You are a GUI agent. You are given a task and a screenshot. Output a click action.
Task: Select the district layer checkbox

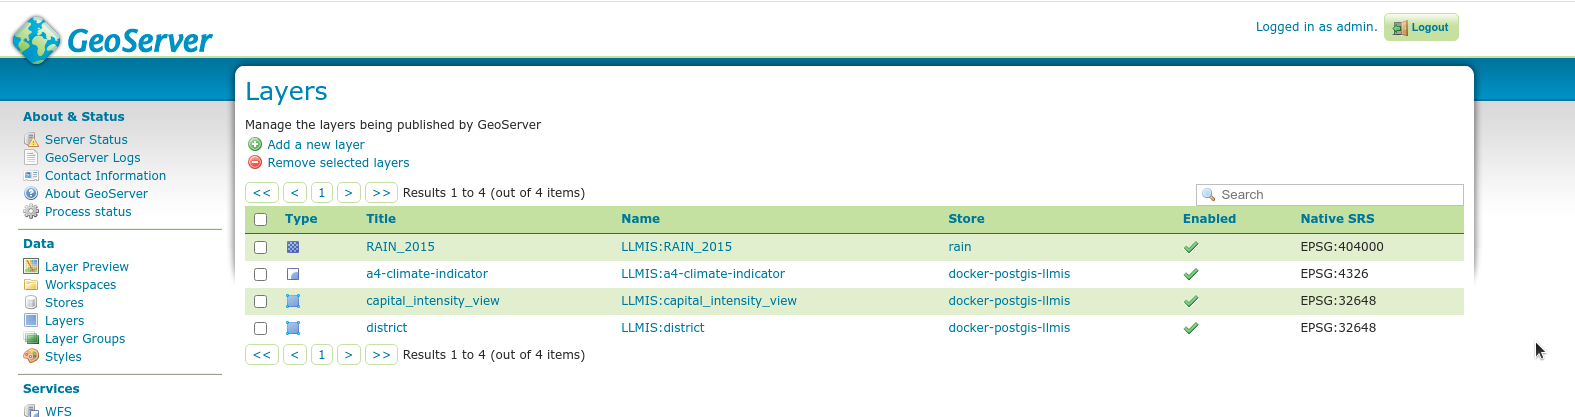tap(261, 328)
